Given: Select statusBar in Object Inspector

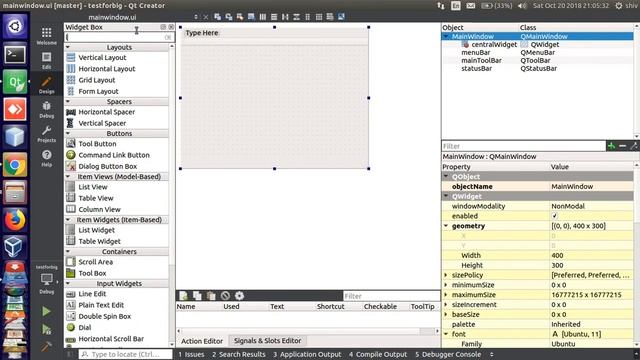Looking at the screenshot, I should [476, 68].
